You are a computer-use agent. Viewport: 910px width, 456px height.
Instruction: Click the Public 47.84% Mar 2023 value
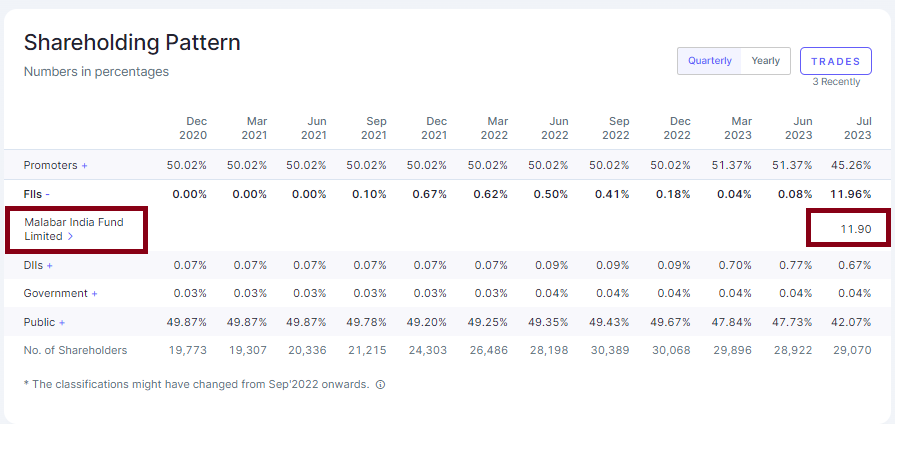point(731,323)
